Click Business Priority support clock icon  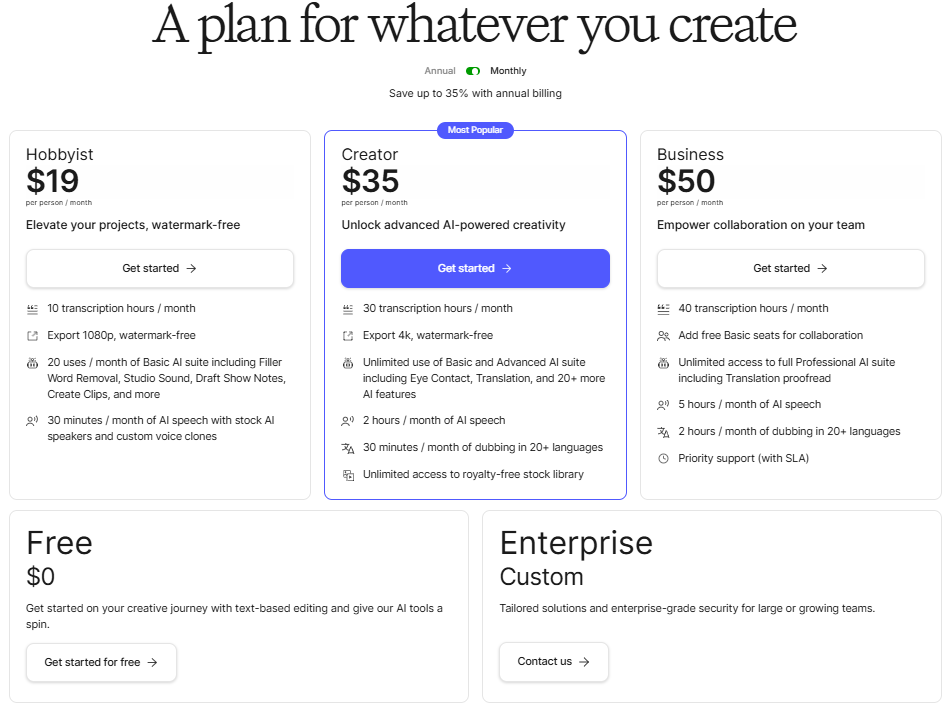coord(663,459)
